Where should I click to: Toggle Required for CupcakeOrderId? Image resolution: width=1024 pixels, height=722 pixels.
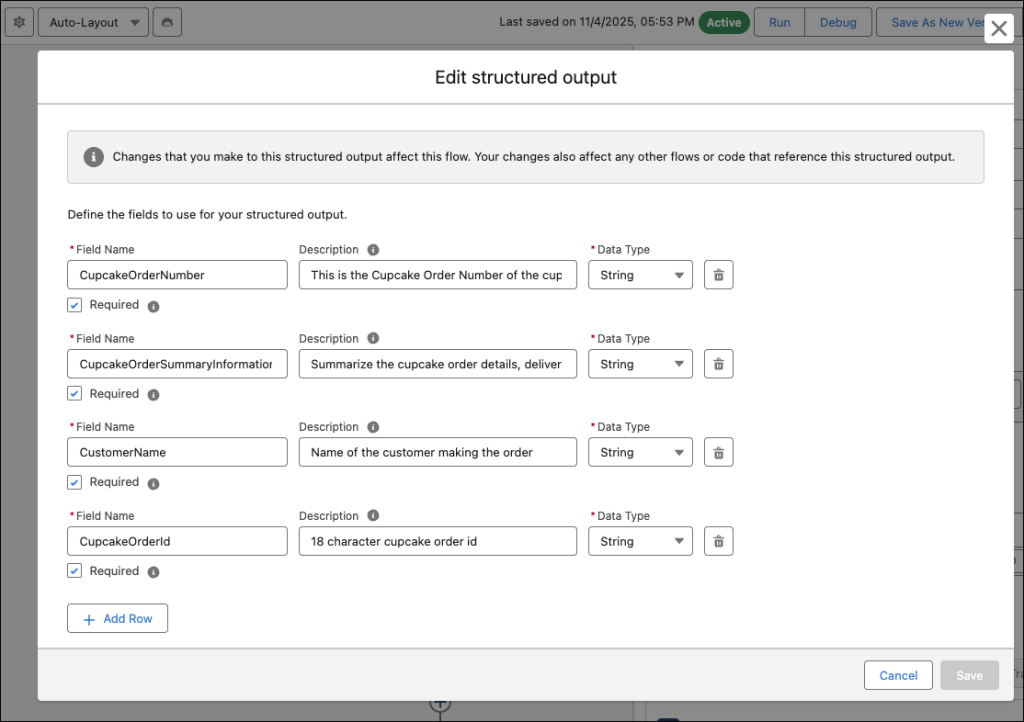(x=74, y=571)
